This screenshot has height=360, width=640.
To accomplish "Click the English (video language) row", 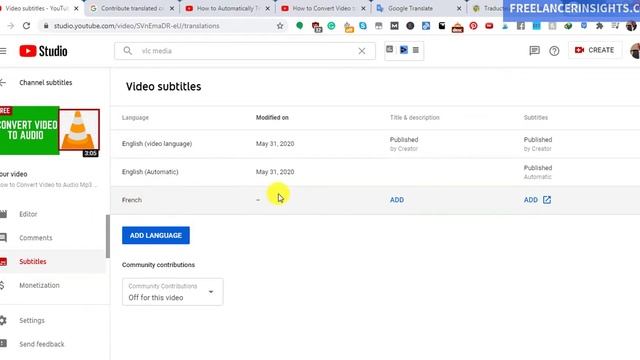I will (375, 144).
